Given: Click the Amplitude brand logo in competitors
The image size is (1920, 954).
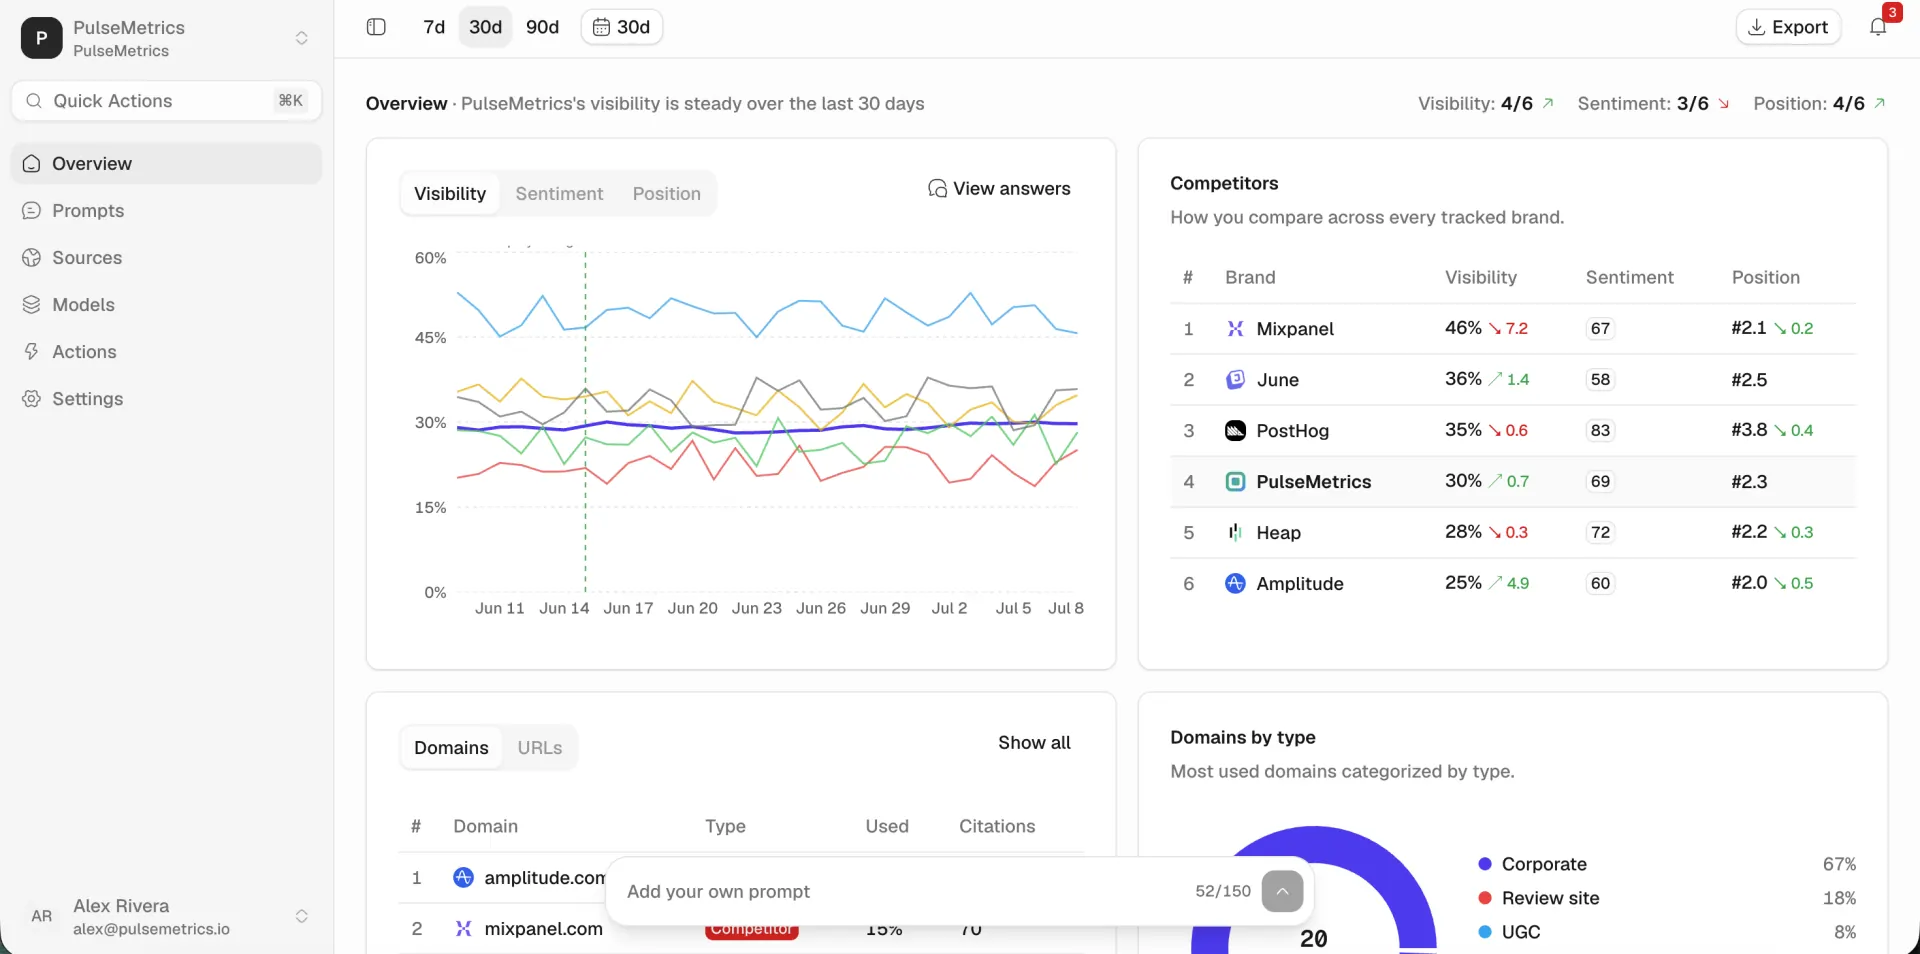Looking at the screenshot, I should [1235, 584].
